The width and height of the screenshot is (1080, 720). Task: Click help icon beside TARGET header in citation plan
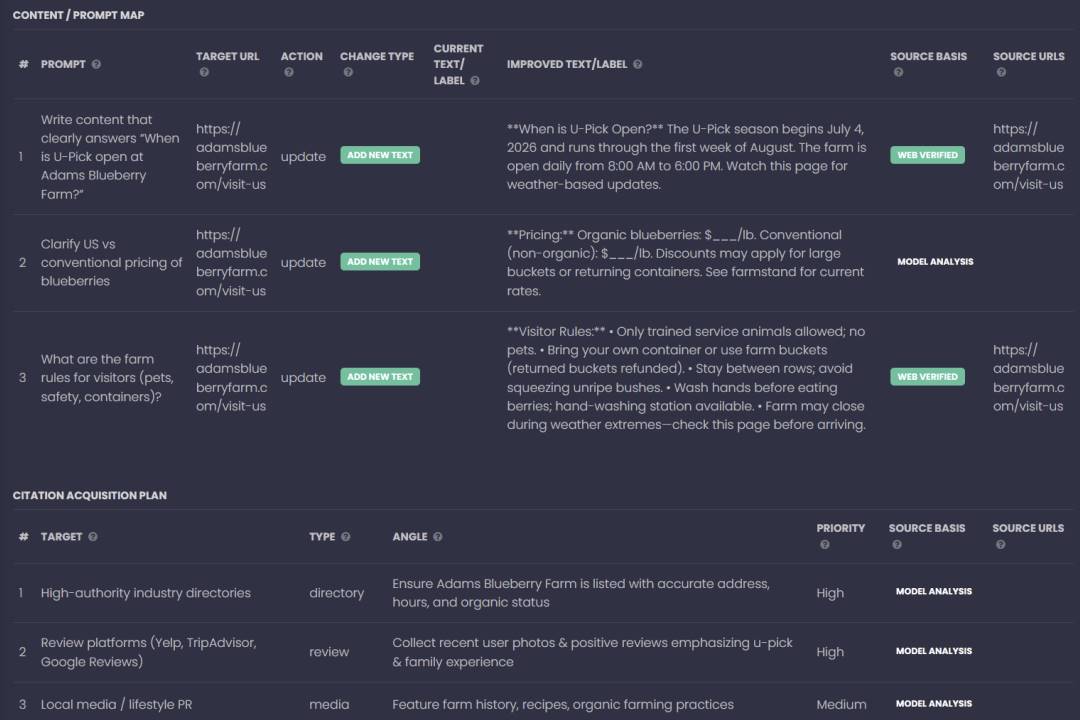click(93, 537)
